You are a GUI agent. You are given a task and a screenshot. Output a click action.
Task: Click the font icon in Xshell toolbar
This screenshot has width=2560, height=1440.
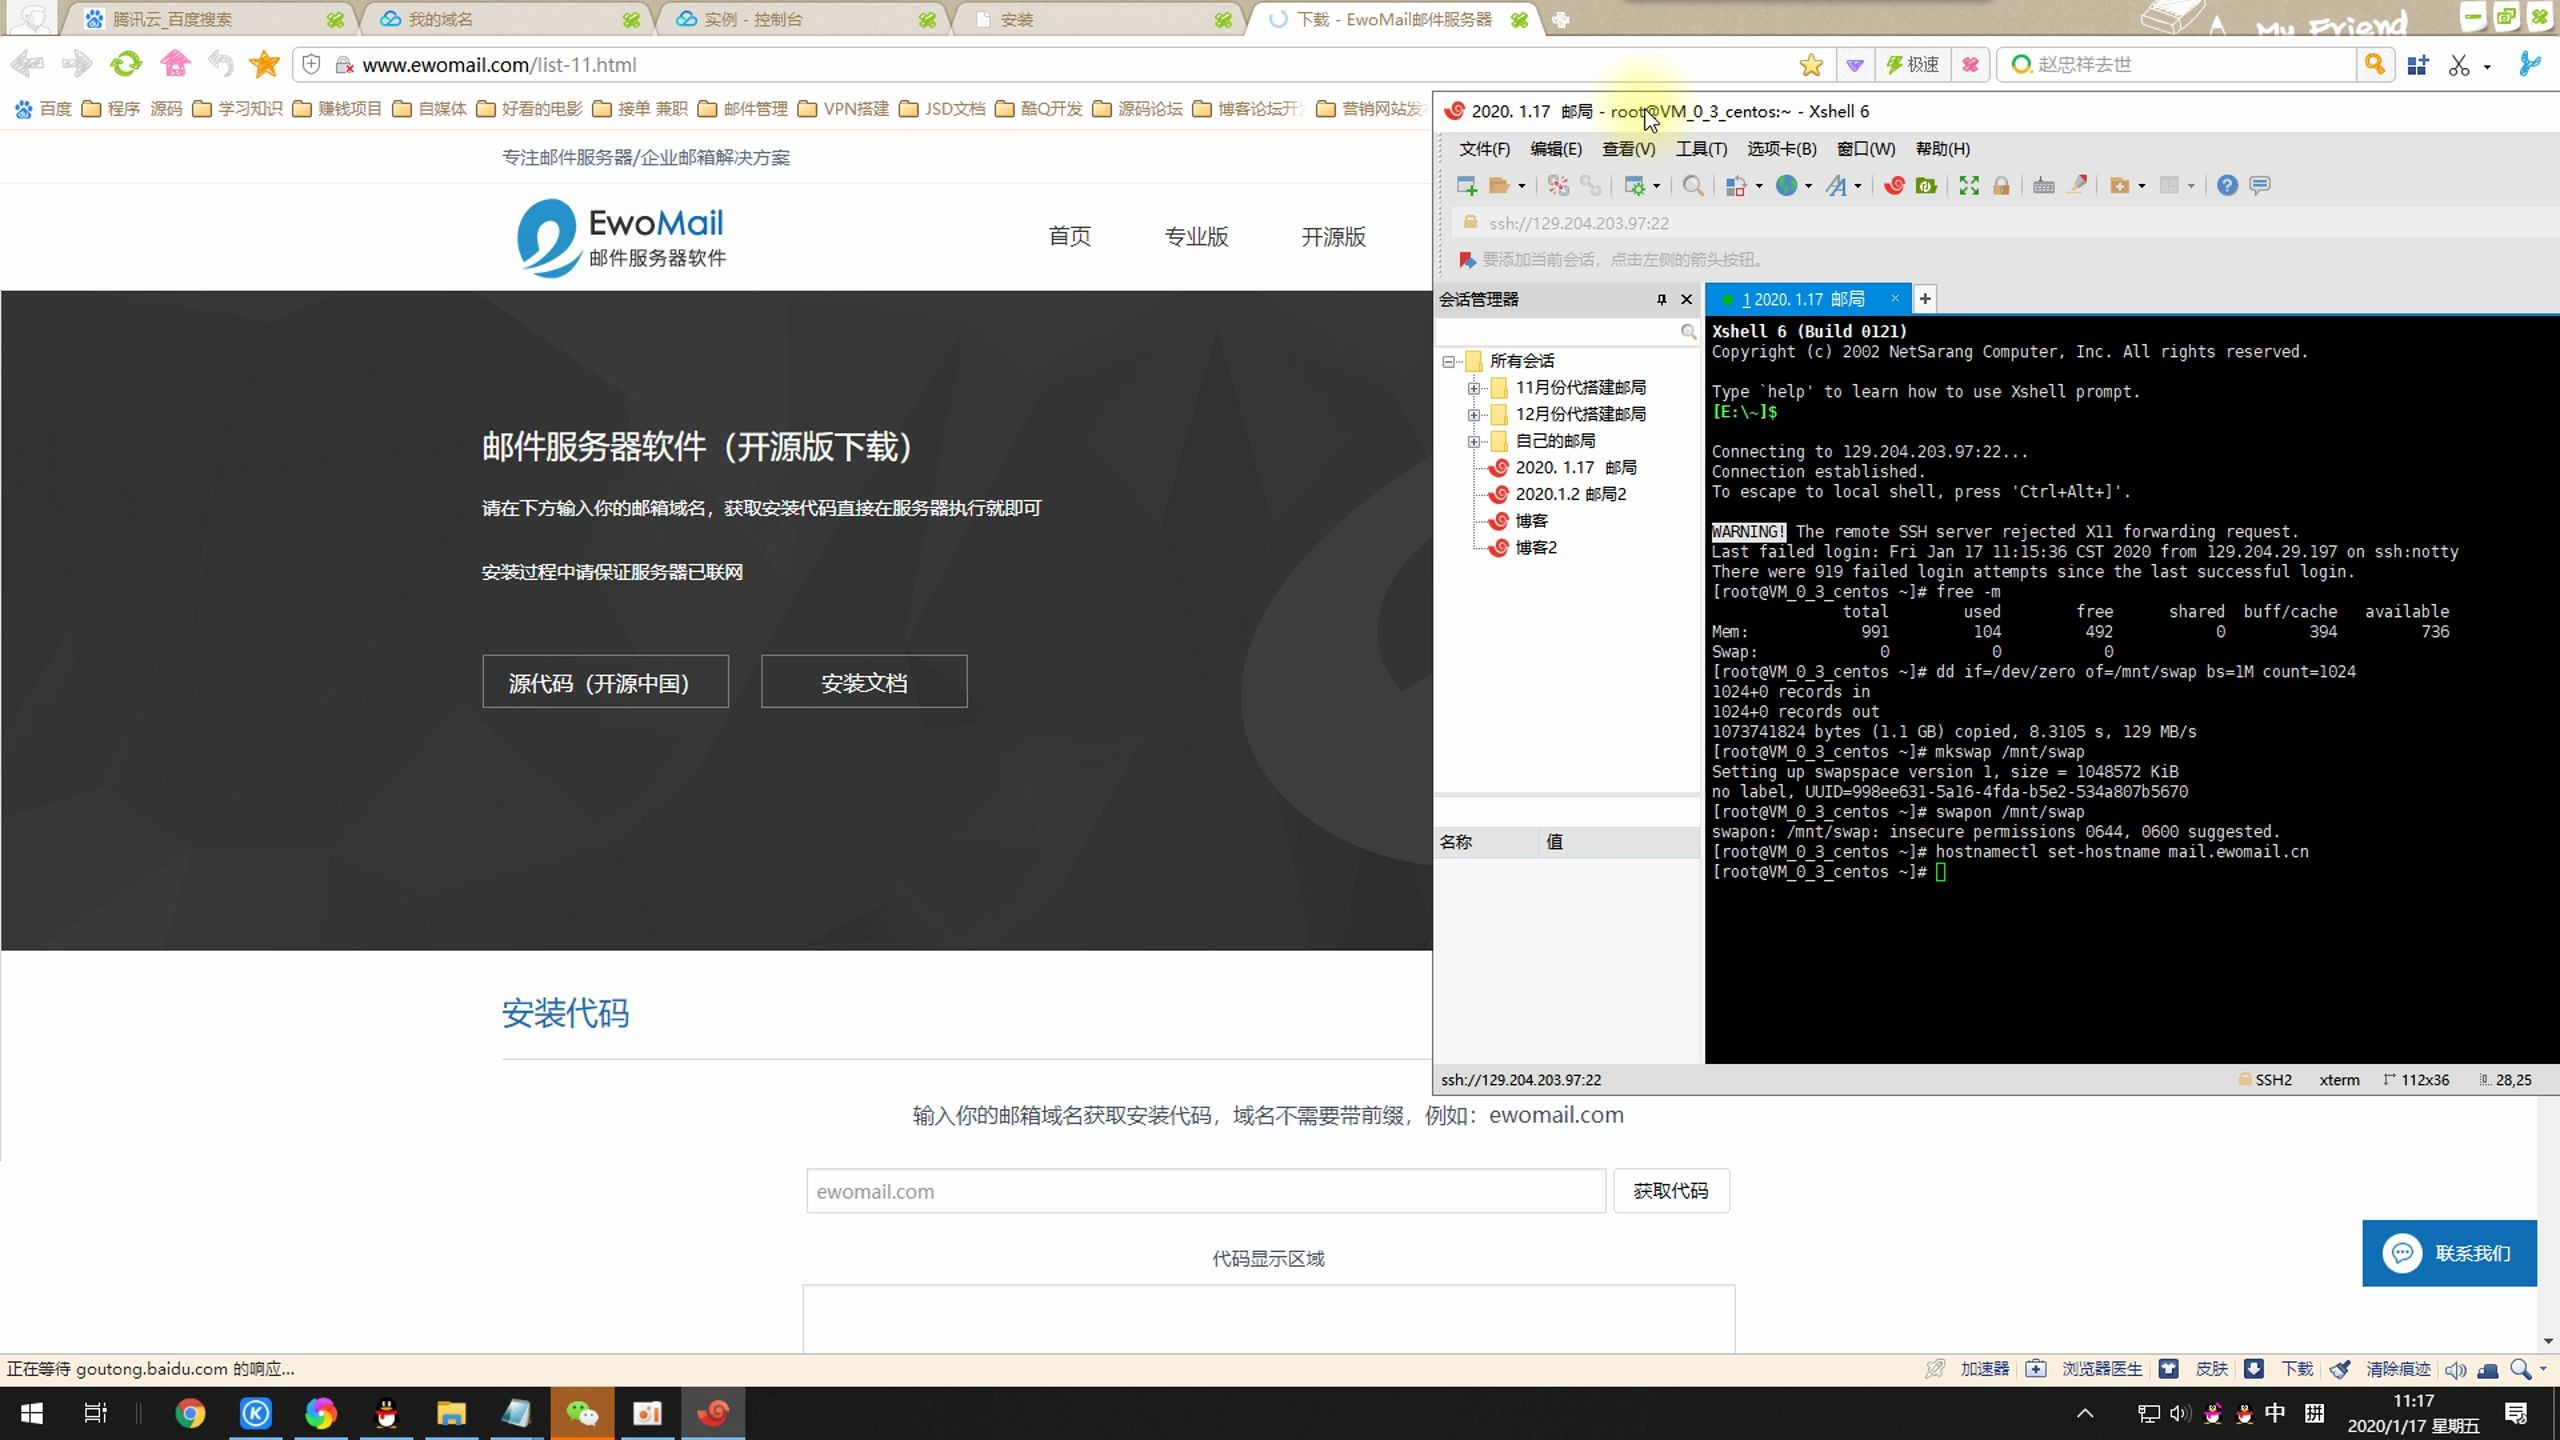[1836, 185]
